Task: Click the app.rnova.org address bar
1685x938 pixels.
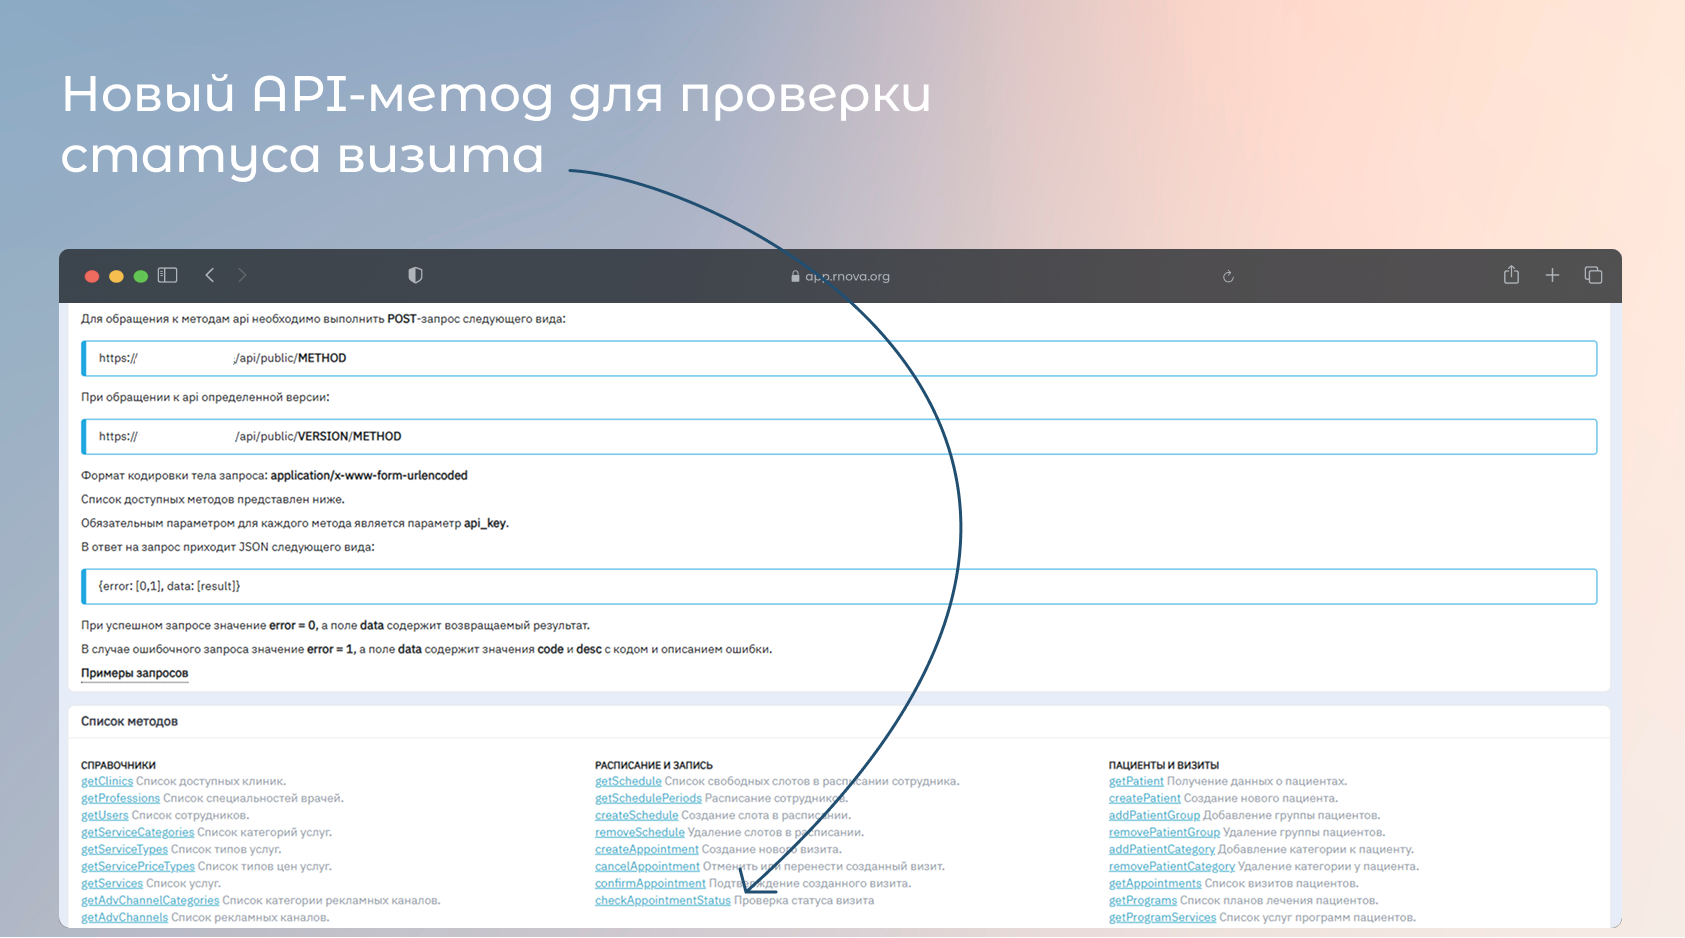Action: point(840,277)
